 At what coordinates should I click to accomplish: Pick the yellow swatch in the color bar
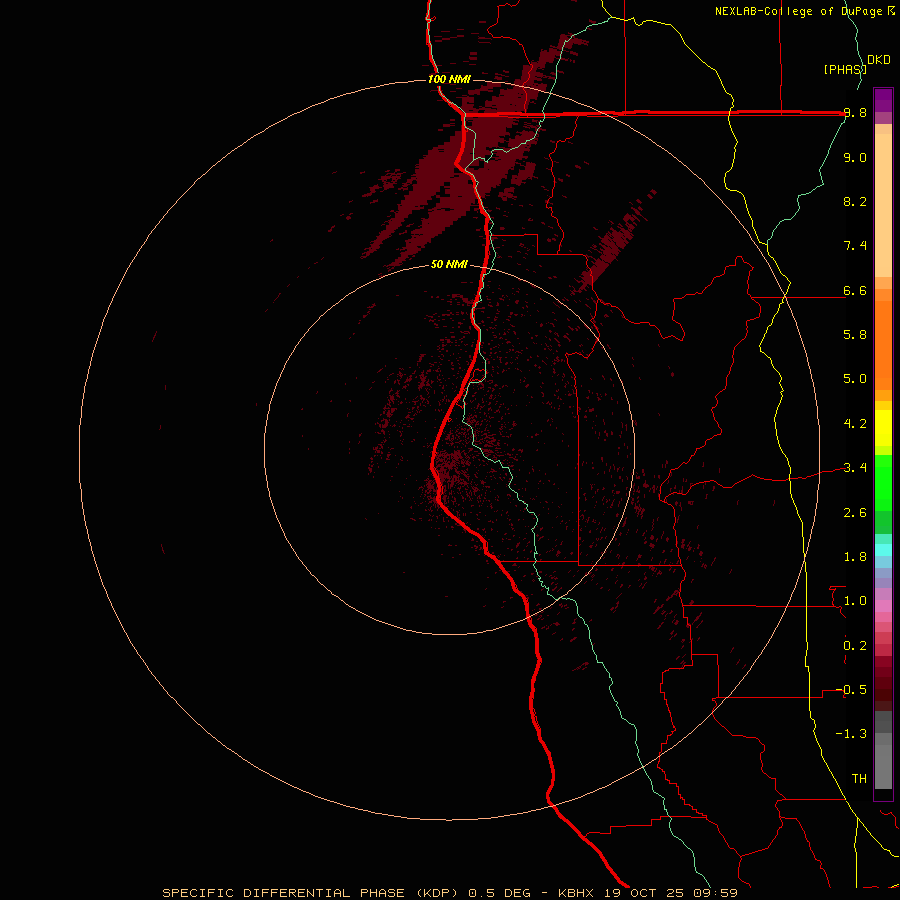click(883, 428)
